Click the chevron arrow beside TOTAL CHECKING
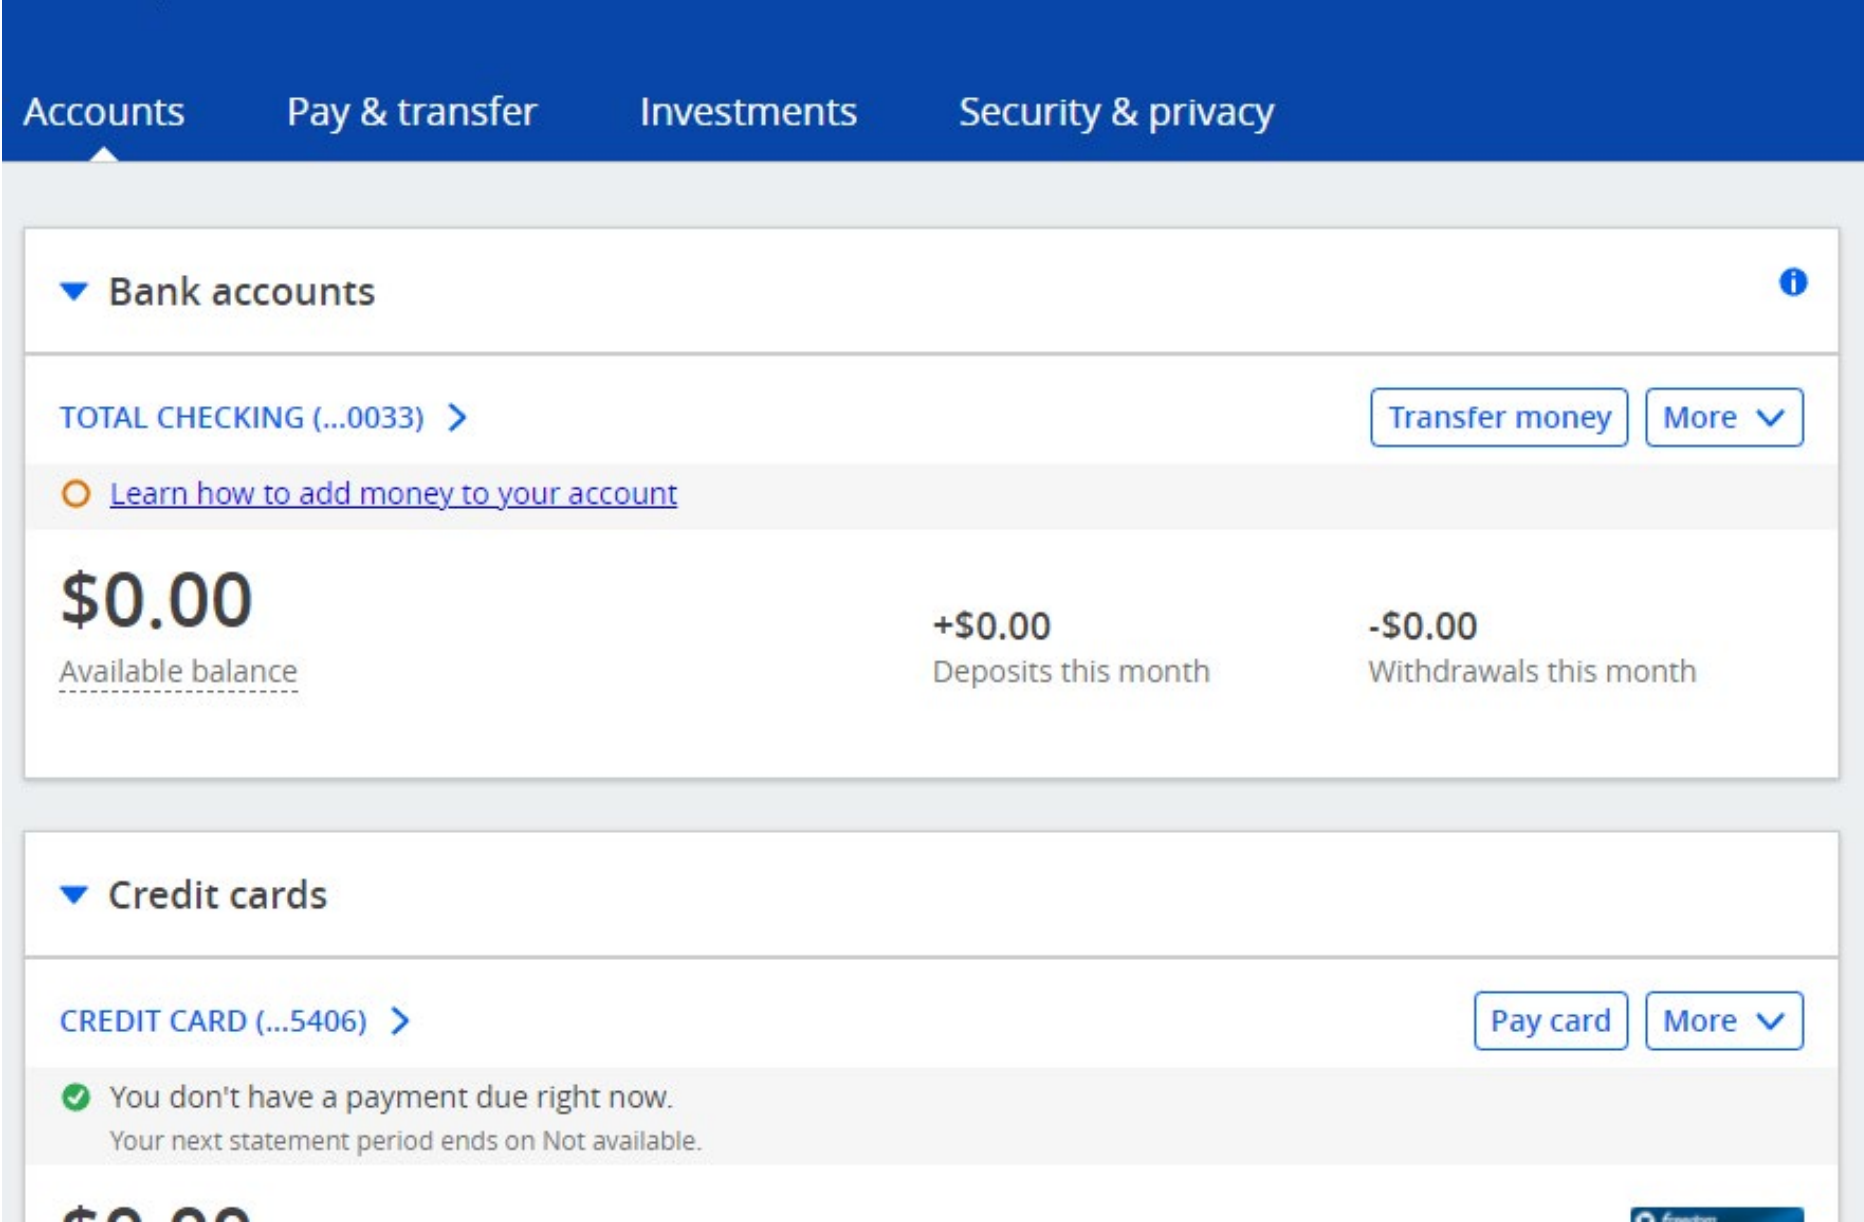1864x1222 pixels. [x=458, y=417]
